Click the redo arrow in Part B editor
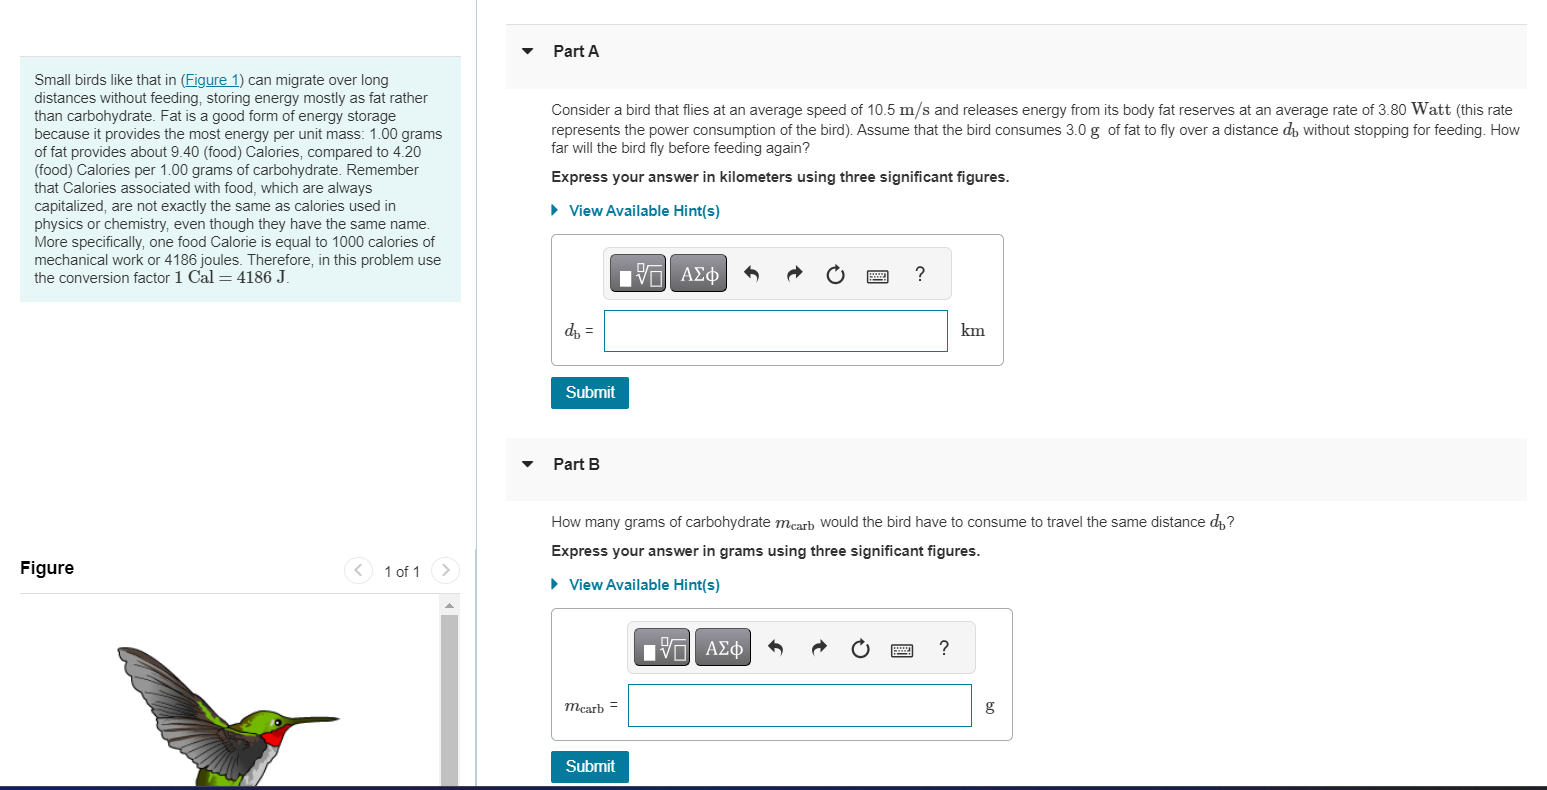Screen dimensions: 1547x790 pyautogui.click(x=818, y=647)
